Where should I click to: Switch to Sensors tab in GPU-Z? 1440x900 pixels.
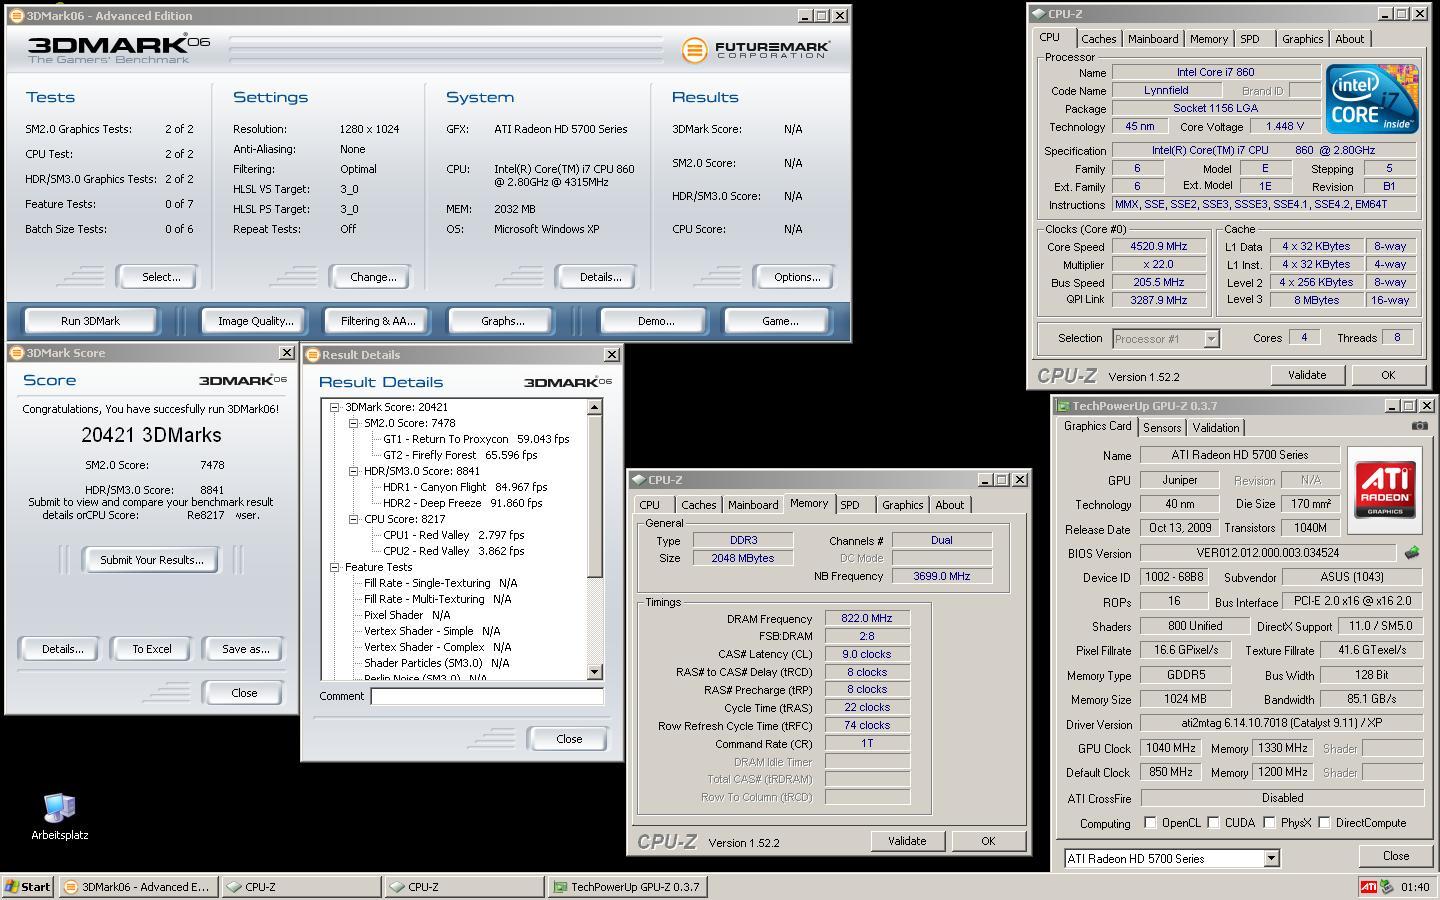[1161, 427]
